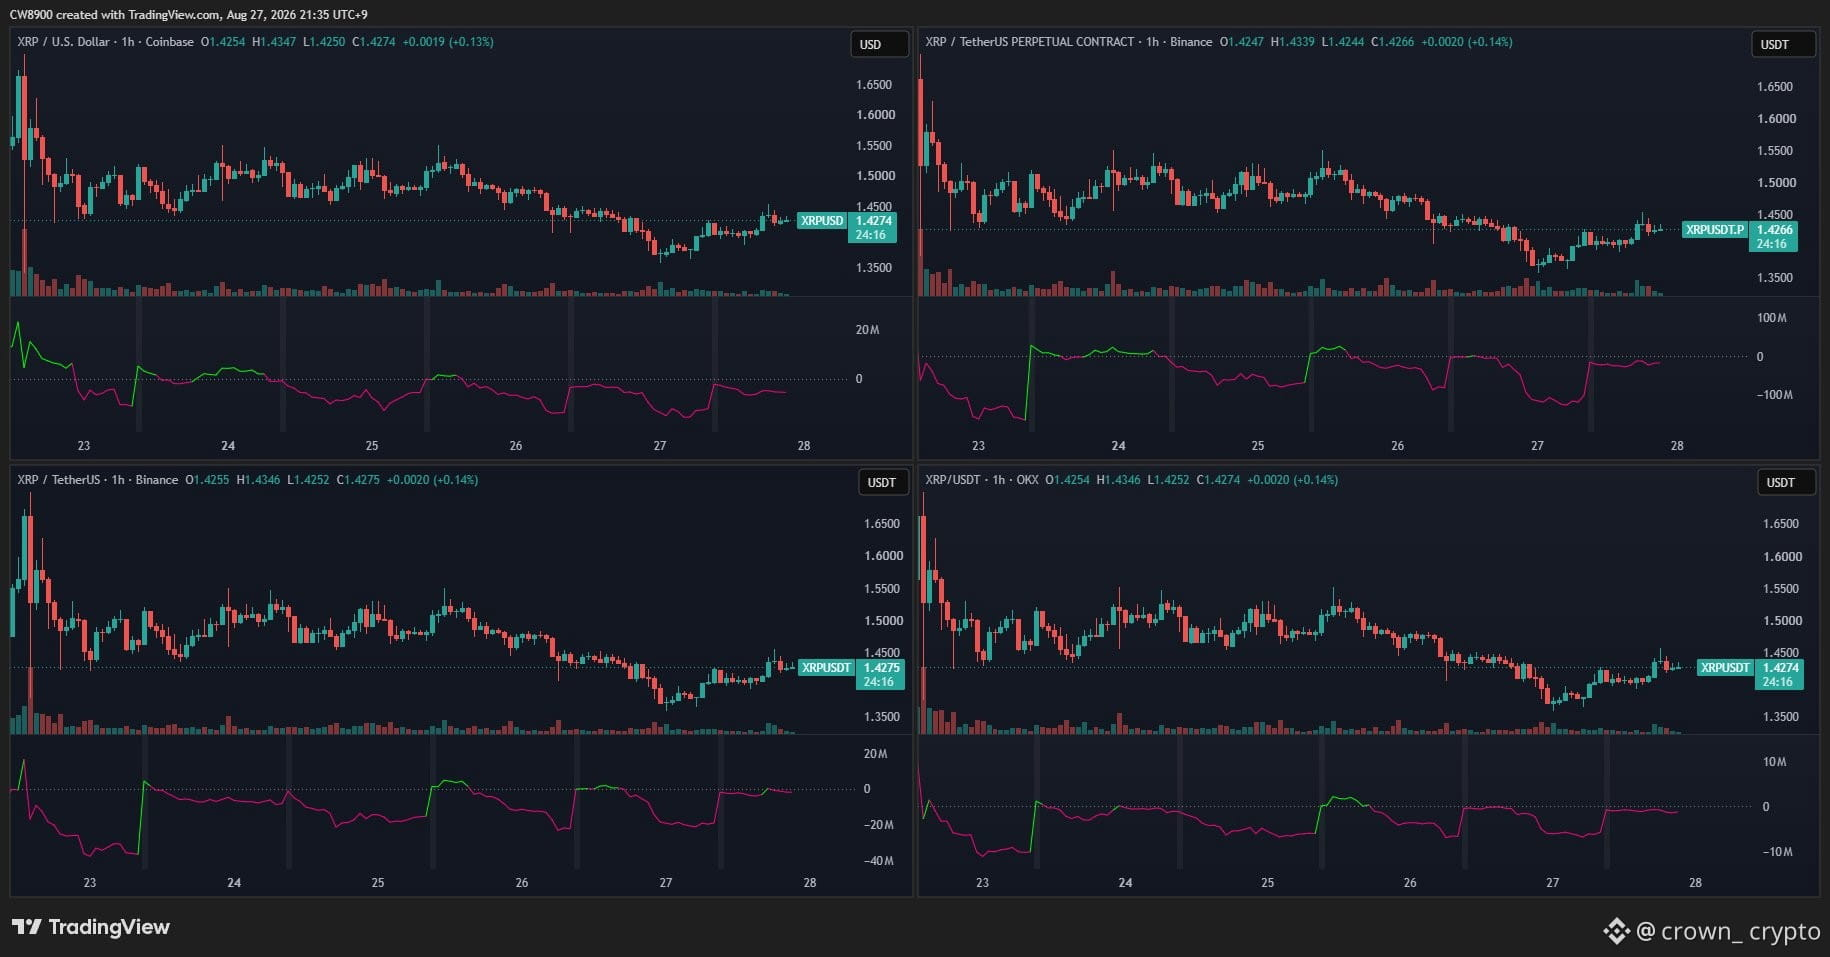Open the USD currency selector on the Coinbase chart
The image size is (1830, 957).
coord(879,44)
